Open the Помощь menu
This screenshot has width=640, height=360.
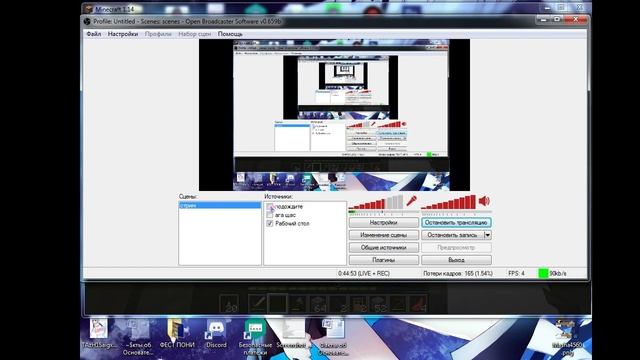pos(230,34)
